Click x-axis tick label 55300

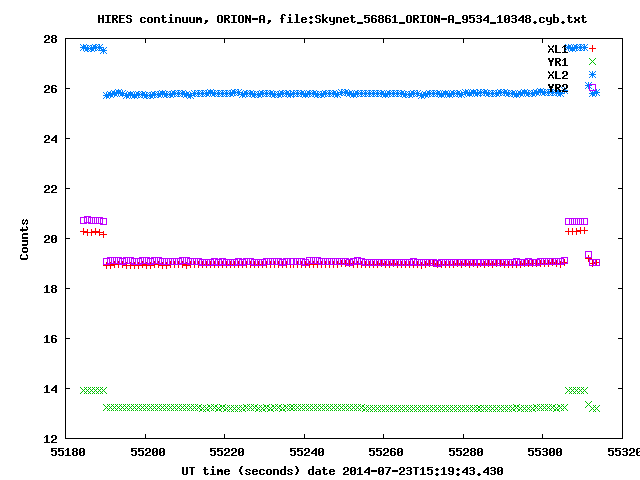click(544, 452)
